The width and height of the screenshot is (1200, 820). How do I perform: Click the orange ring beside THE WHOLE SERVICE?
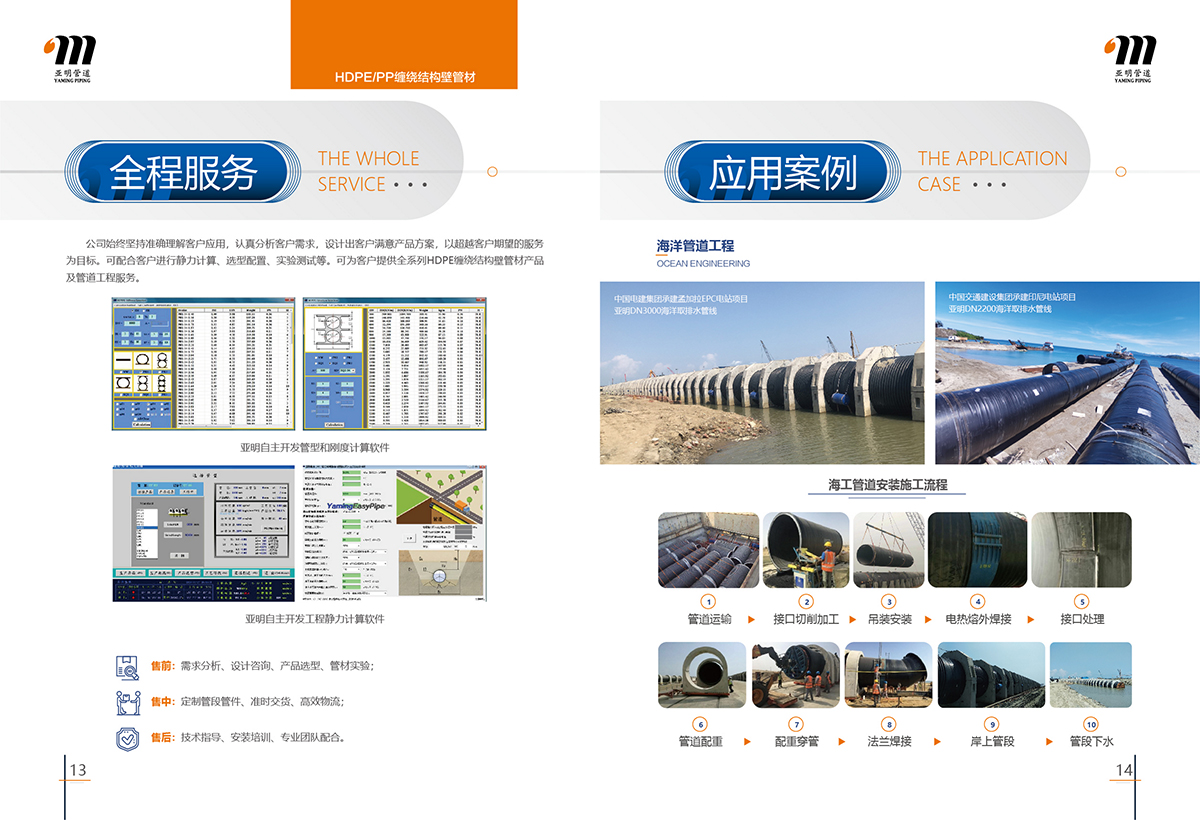(x=492, y=172)
